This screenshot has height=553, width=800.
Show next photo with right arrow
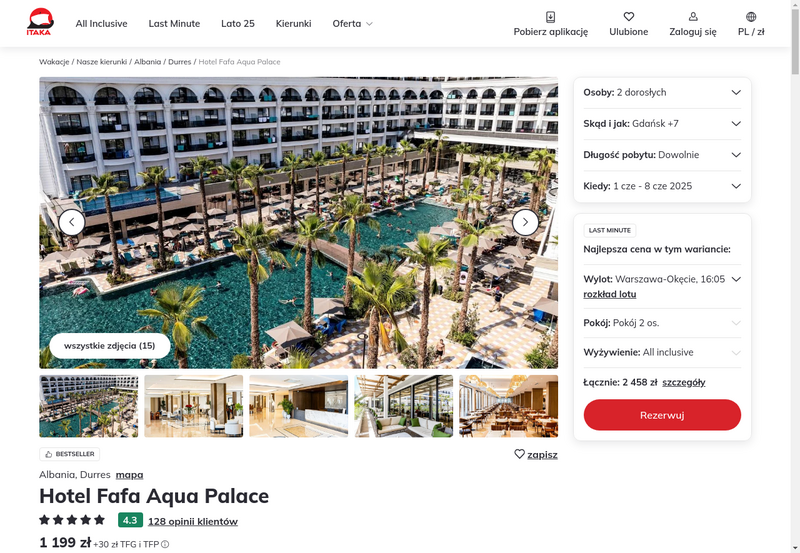(x=525, y=222)
